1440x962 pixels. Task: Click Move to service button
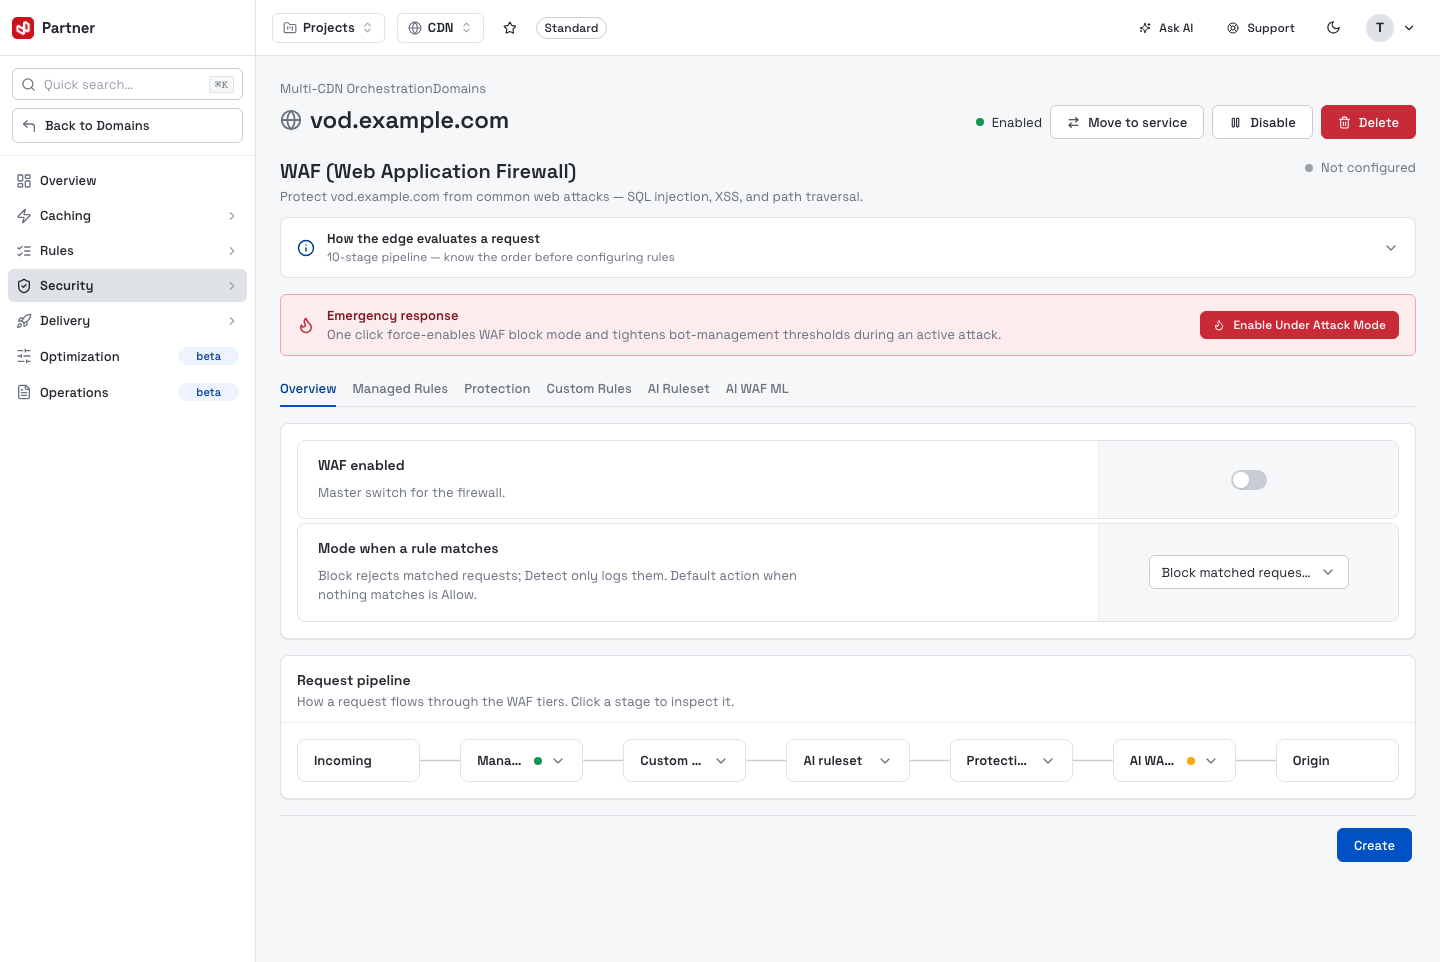click(x=1127, y=122)
